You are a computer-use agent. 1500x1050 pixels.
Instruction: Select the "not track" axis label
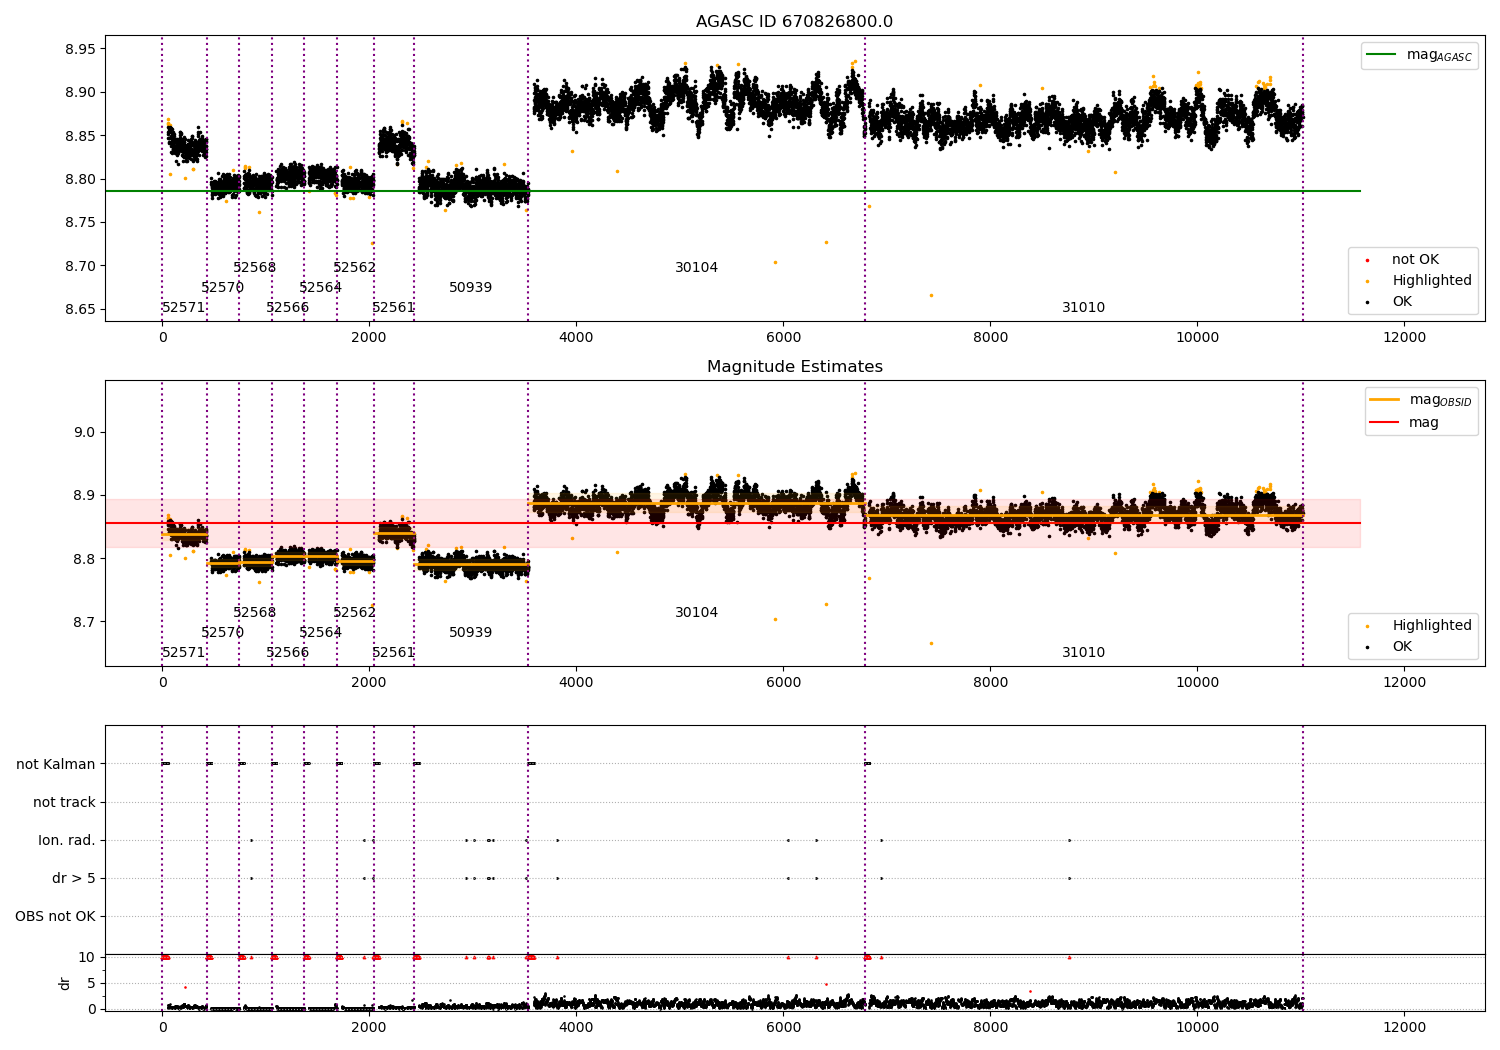pos(64,802)
